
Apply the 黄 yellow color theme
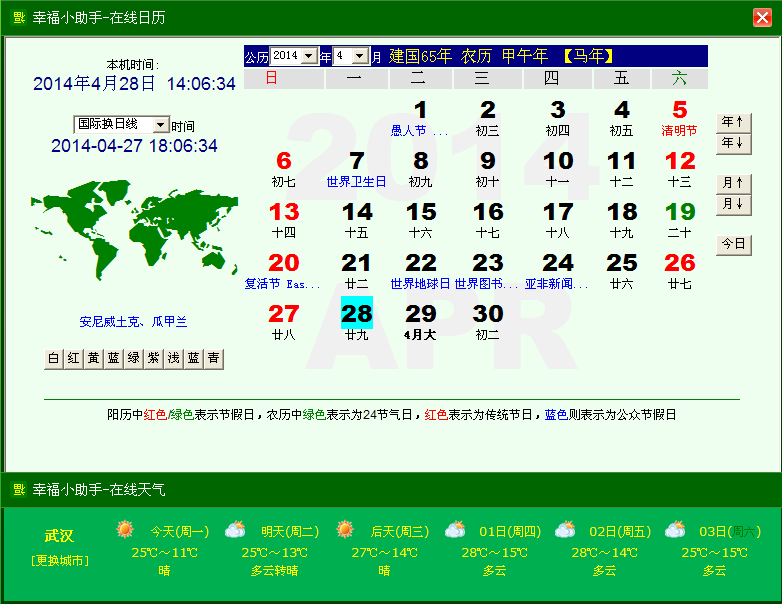tap(93, 359)
